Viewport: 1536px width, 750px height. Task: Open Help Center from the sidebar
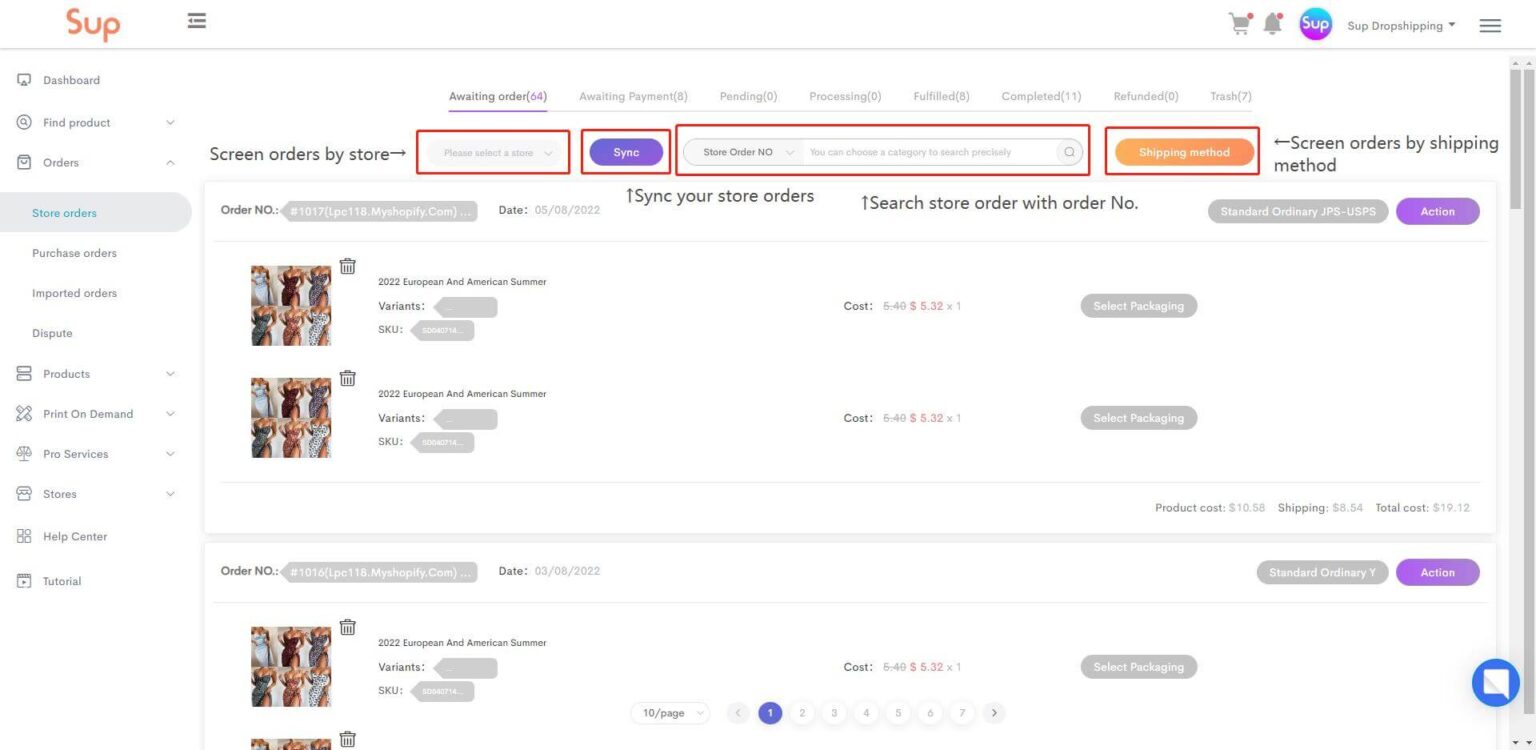pos(75,536)
